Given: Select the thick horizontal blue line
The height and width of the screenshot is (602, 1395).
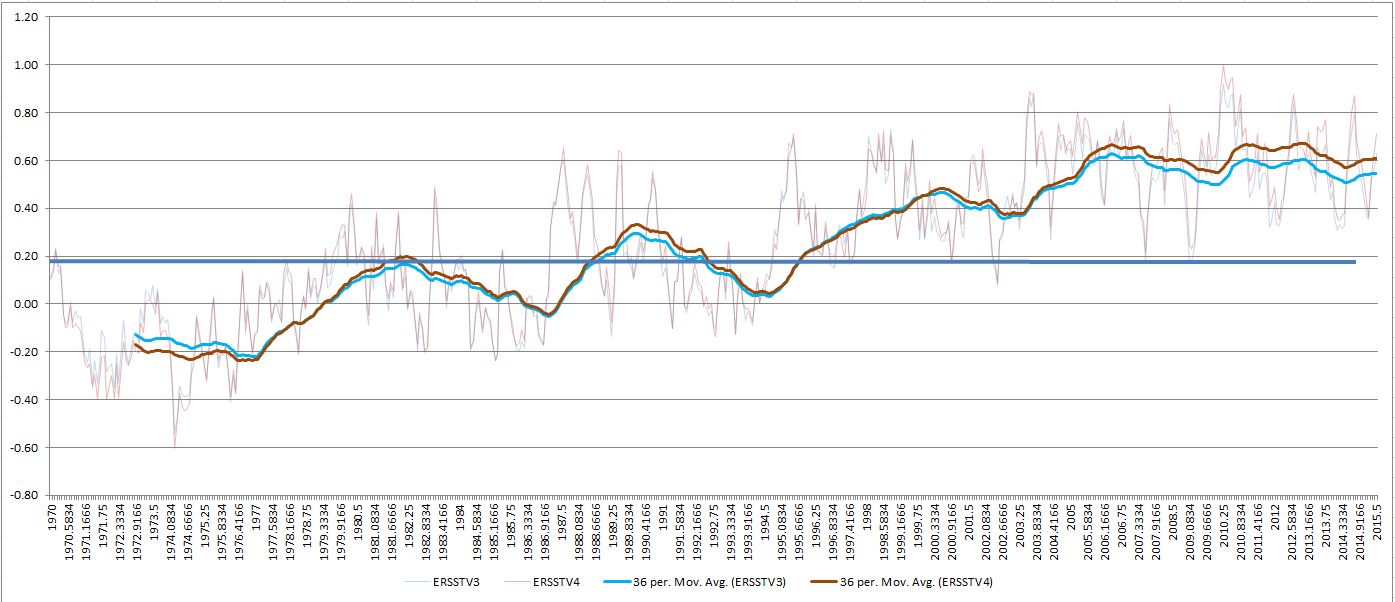Looking at the screenshot, I should point(704,261).
